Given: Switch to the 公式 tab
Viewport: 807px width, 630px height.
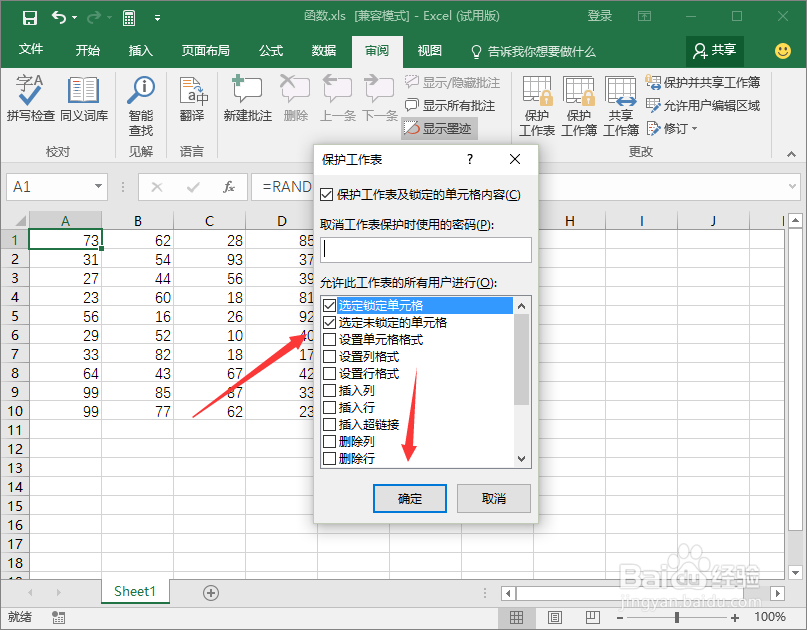Looking at the screenshot, I should 271,50.
